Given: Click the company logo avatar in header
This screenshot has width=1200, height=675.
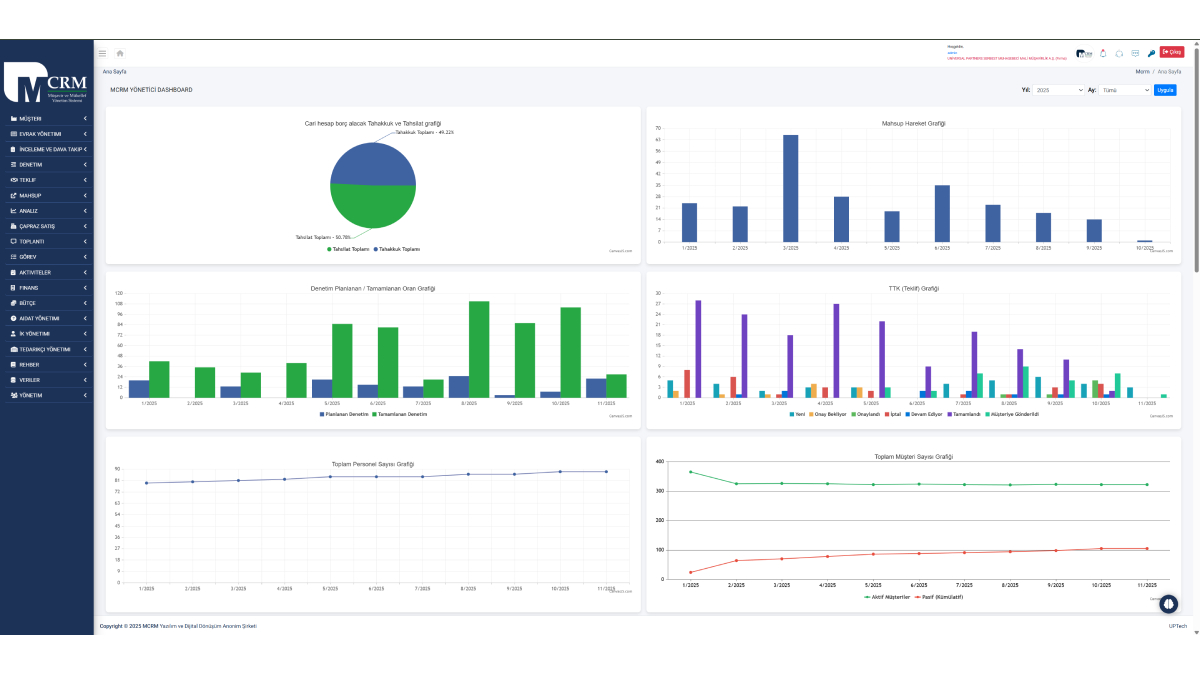Looking at the screenshot, I should click(x=1084, y=53).
